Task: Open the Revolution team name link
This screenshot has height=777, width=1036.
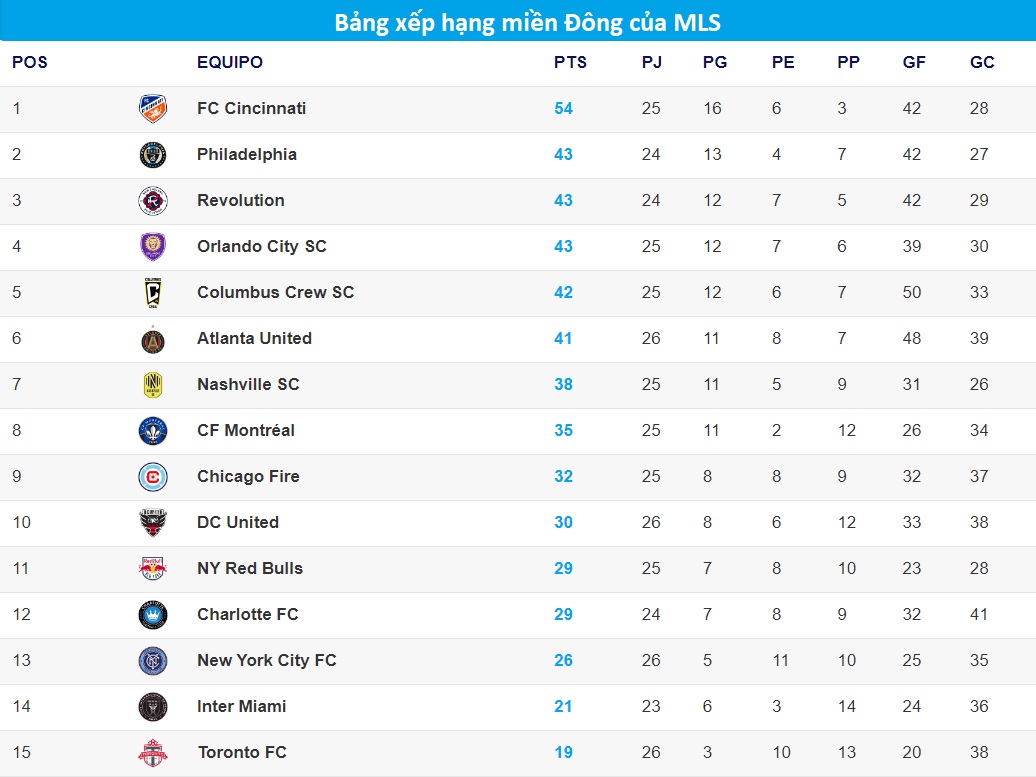Action: (x=240, y=200)
